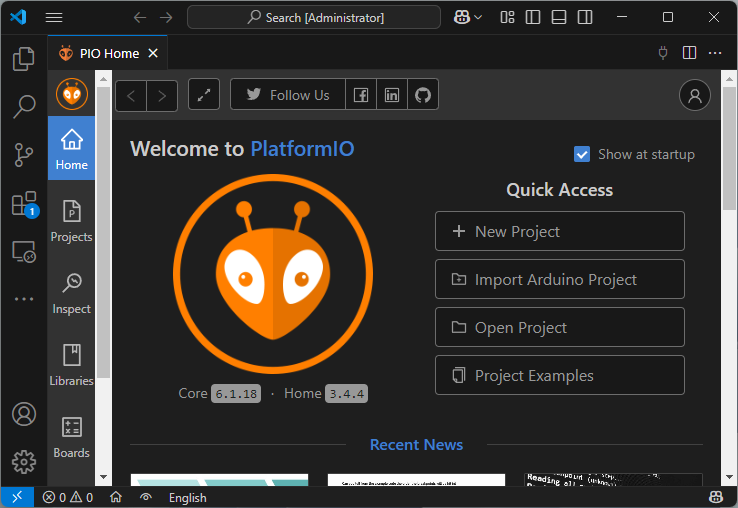Toggle the primary side bar
Screen dimensions: 738x508
(533, 17)
